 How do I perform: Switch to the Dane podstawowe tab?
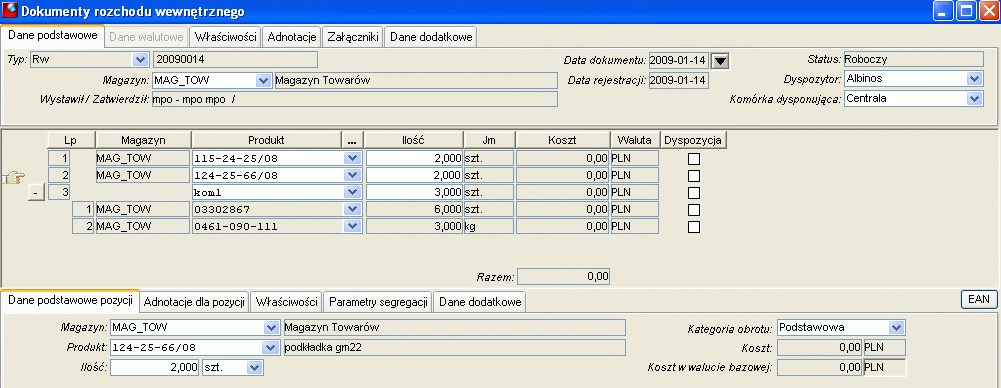coord(52,36)
